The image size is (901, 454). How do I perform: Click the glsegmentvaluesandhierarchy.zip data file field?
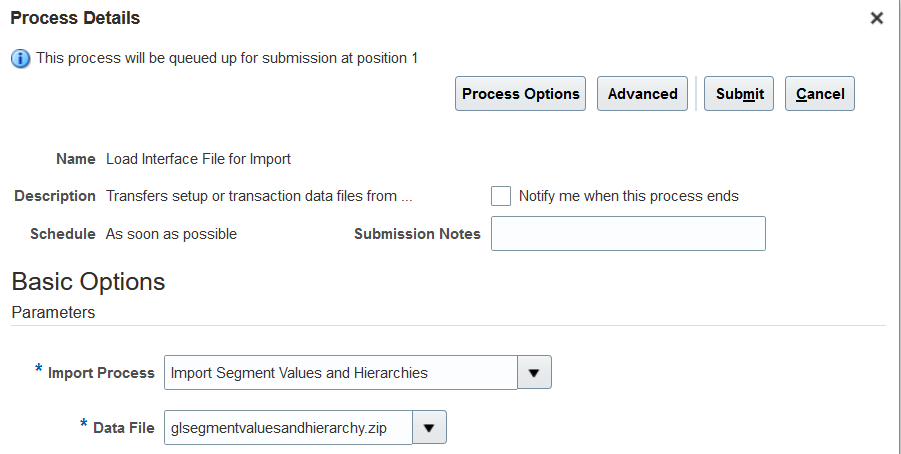[288, 428]
